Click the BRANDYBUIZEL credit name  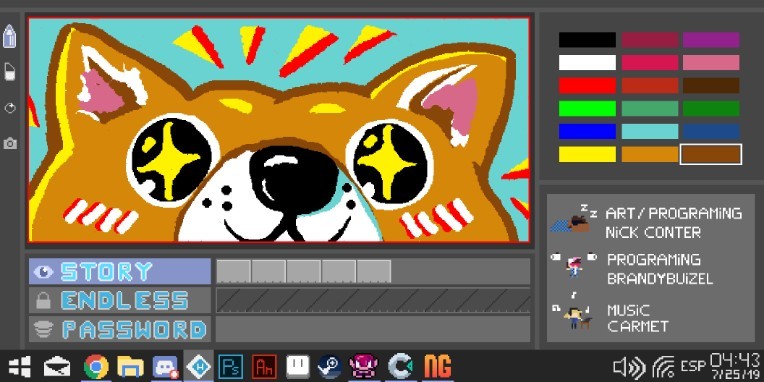(x=660, y=279)
